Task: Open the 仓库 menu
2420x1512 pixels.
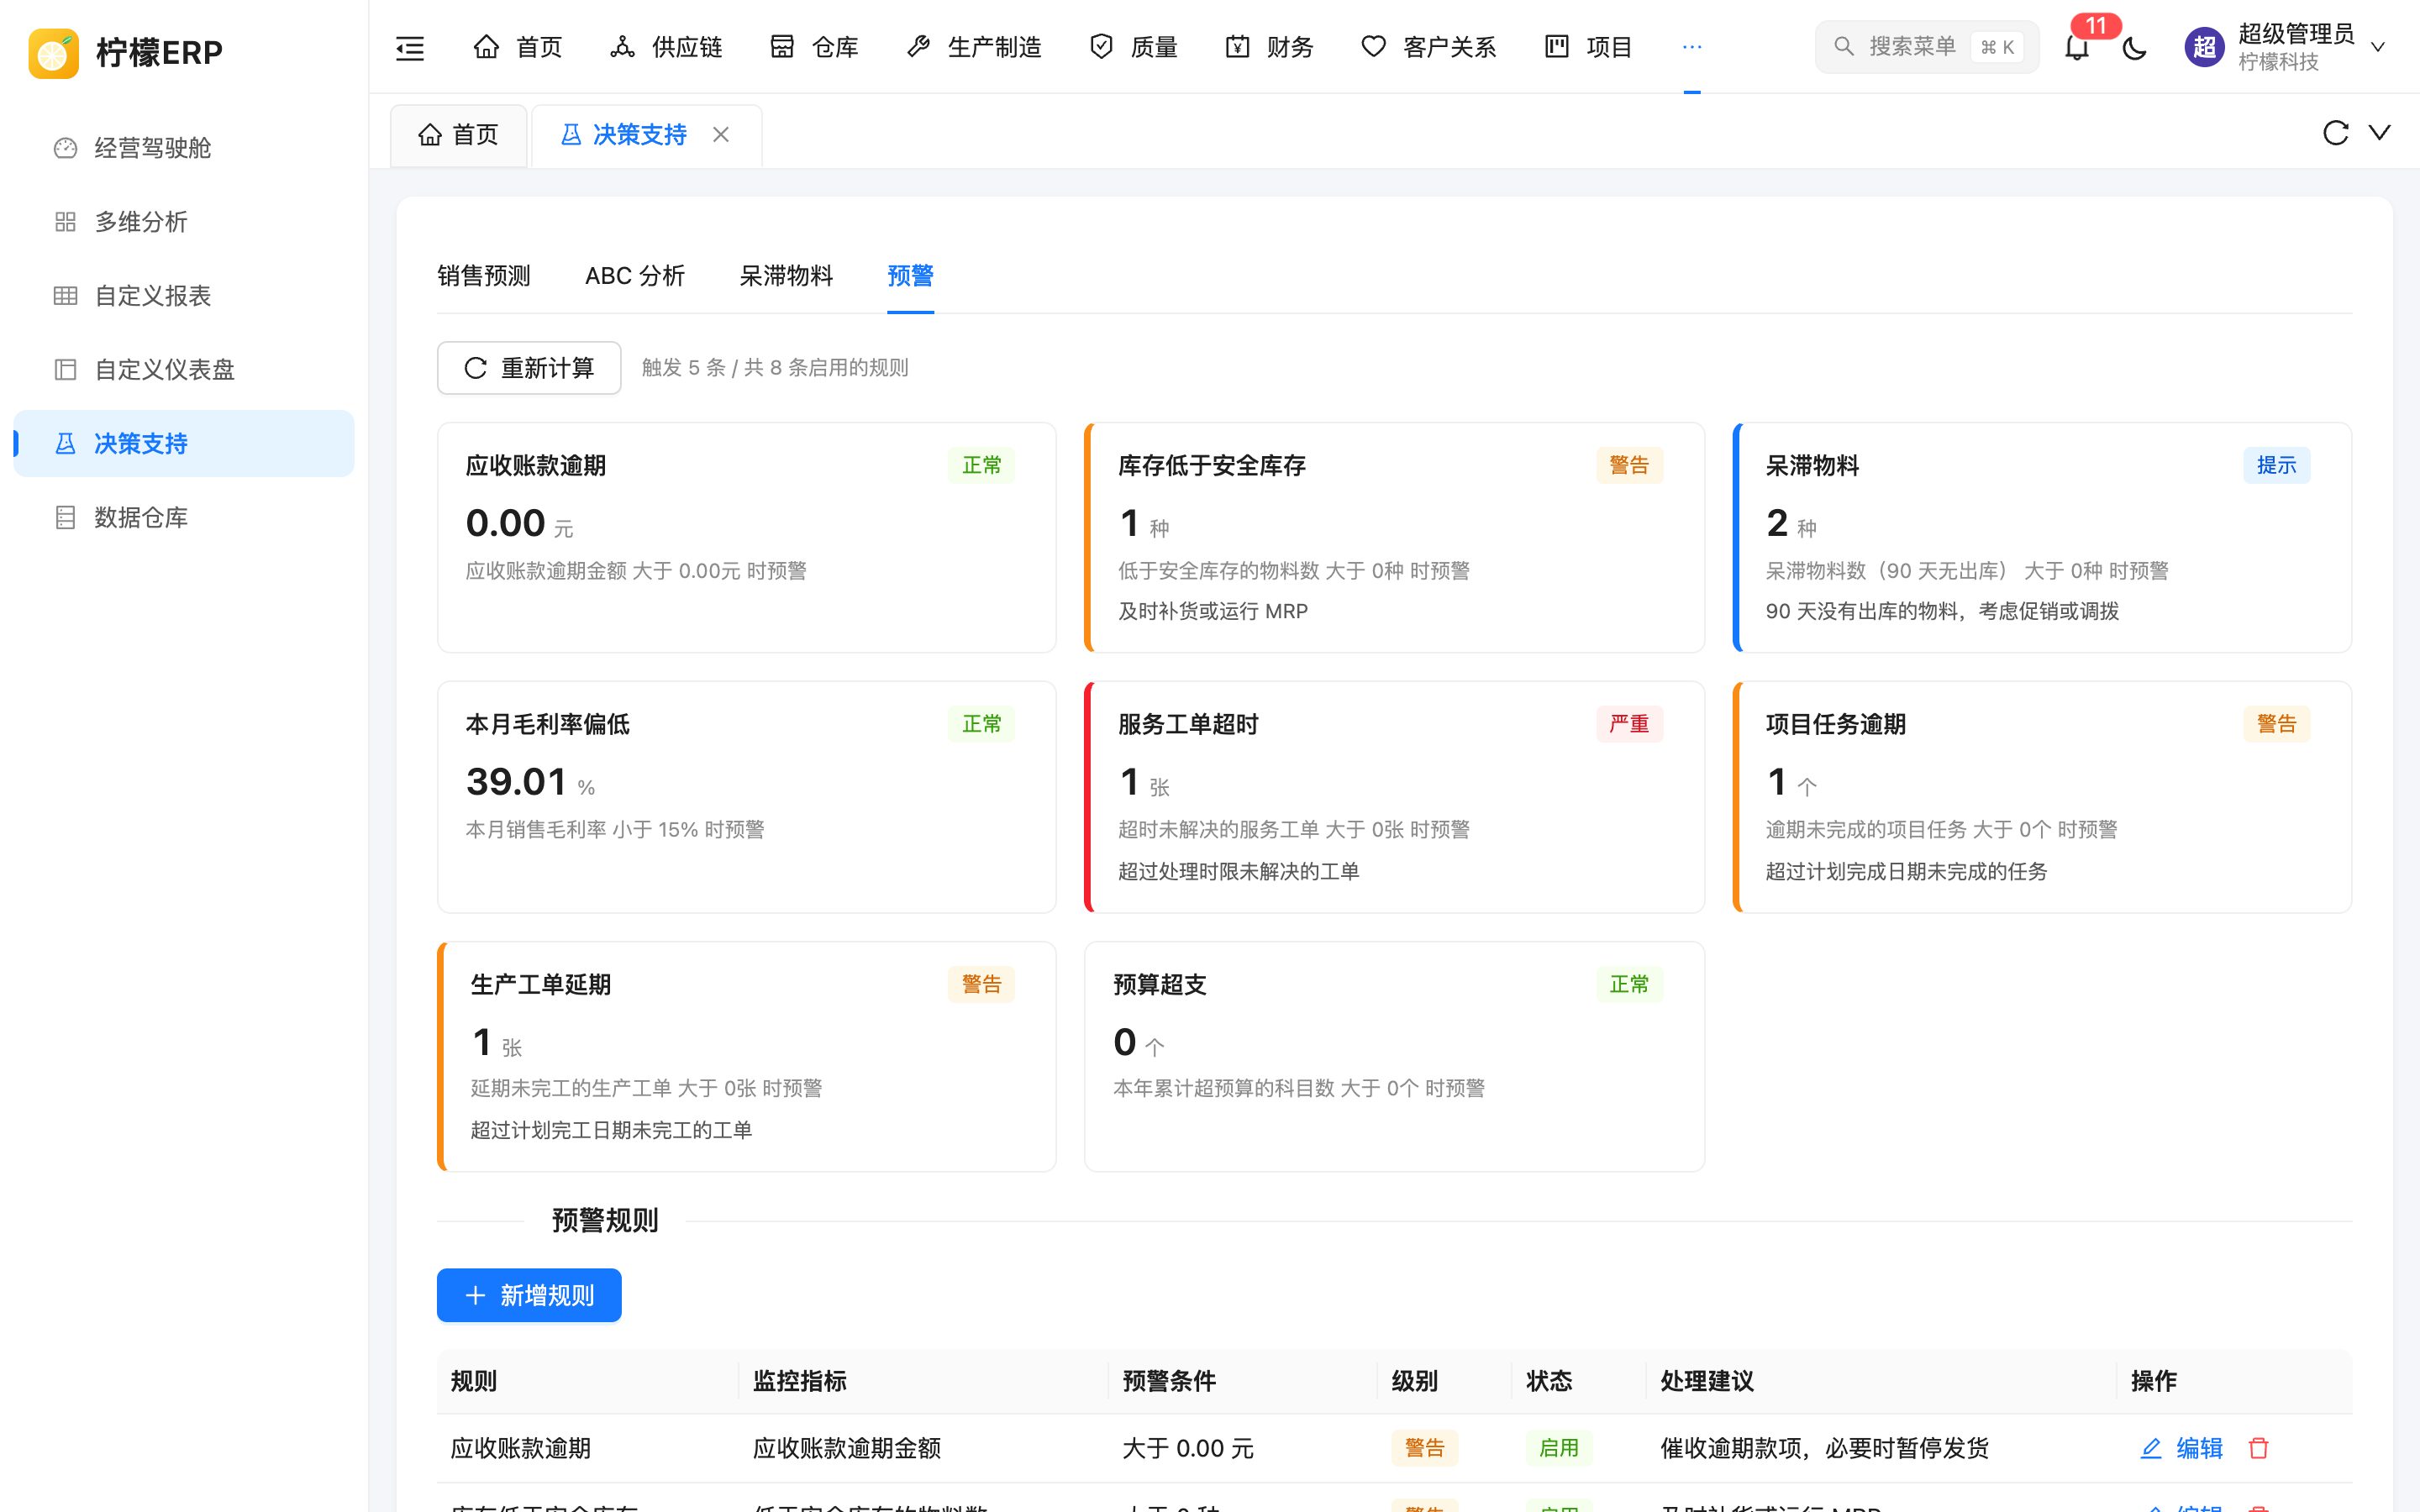Action: click(814, 47)
